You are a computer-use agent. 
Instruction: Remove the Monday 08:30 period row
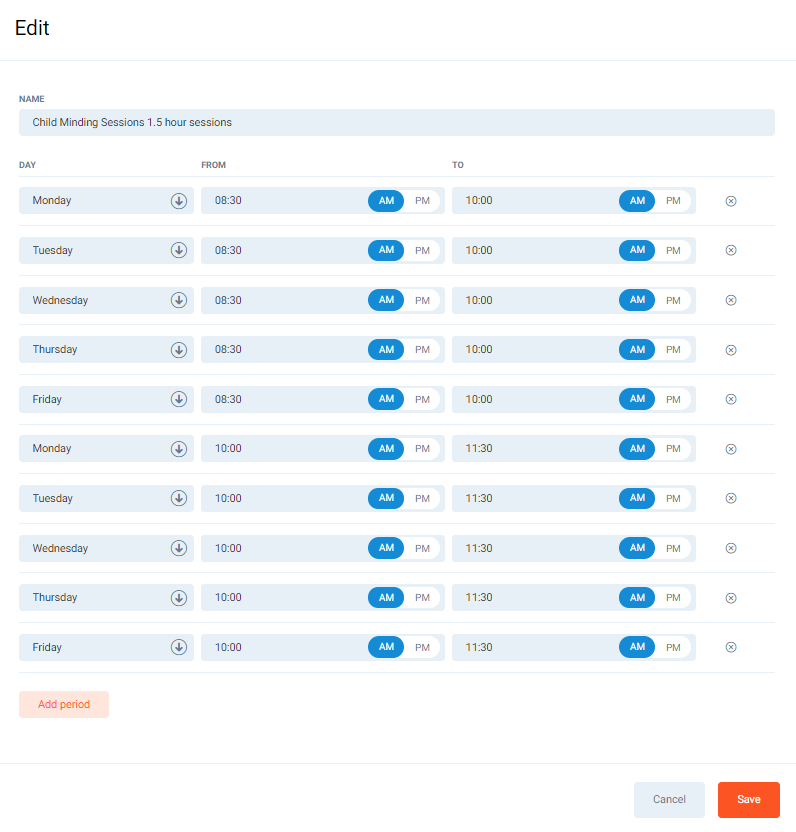point(730,201)
